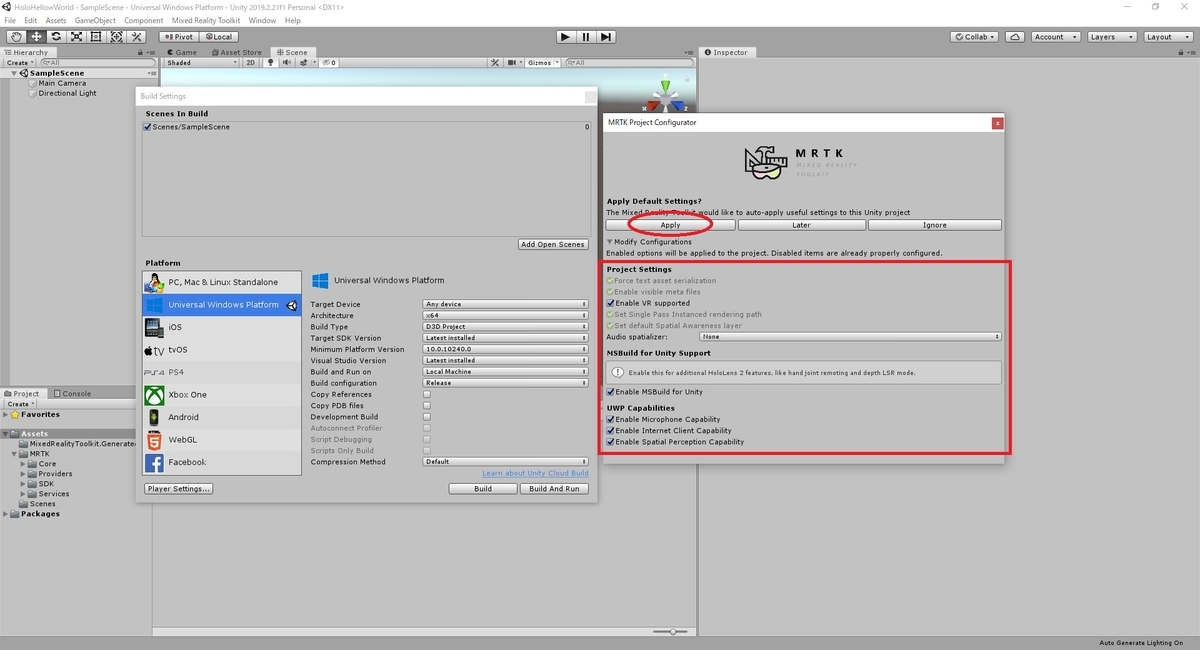Select the Android platform entry
The width and height of the screenshot is (1200, 650).
(222, 417)
